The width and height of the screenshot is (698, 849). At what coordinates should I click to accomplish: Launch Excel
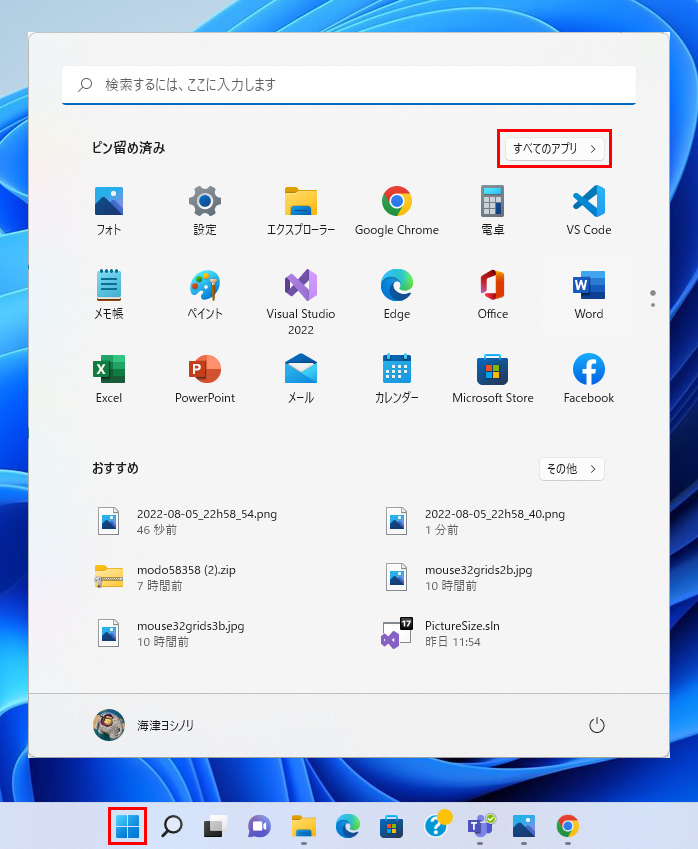coord(109,378)
